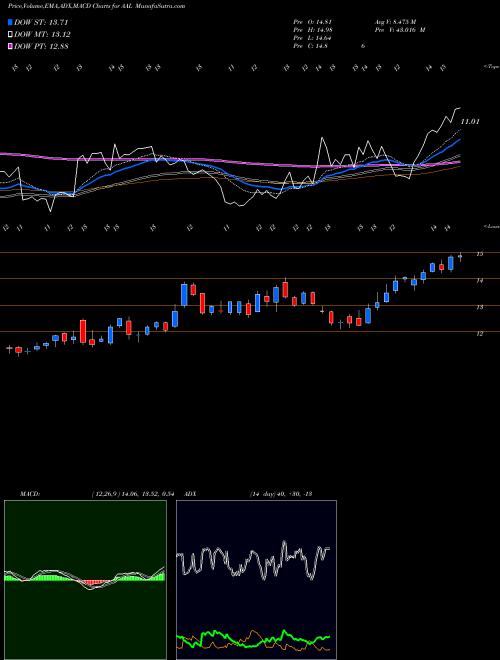The width and height of the screenshot is (500, 660).
Task: Open the dark blue ADX indicator panel
Action: tap(256, 580)
